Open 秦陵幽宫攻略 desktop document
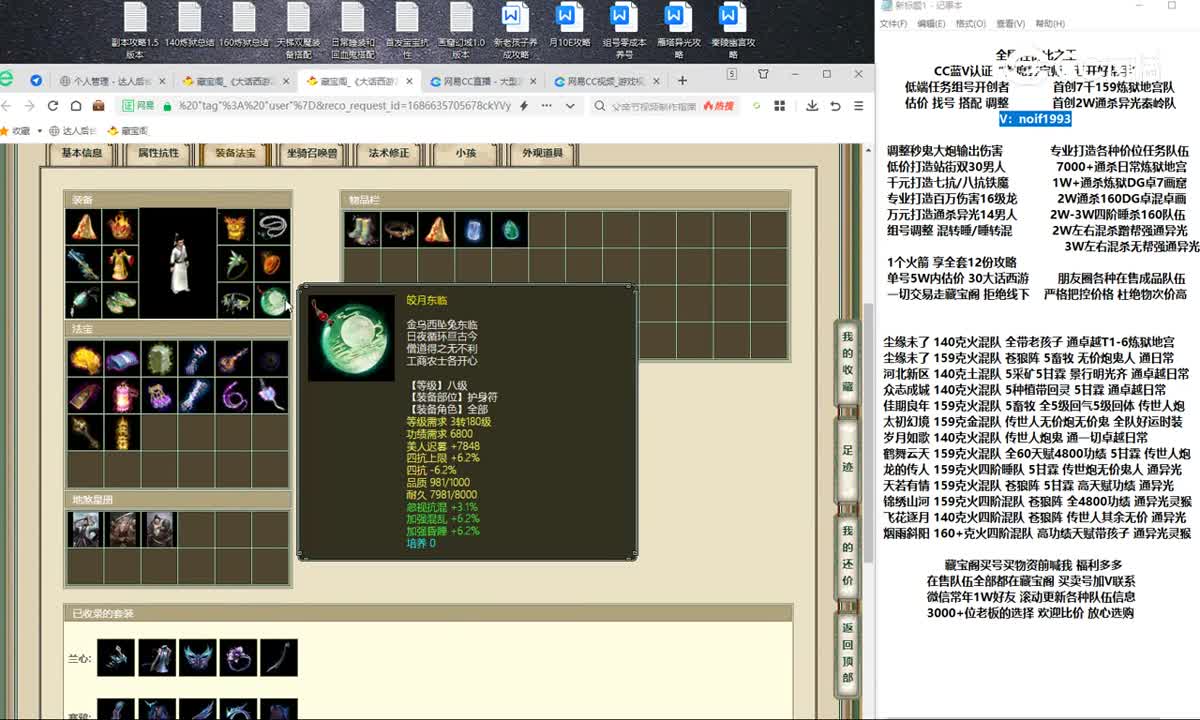This screenshot has width=1200, height=720. coord(733,30)
